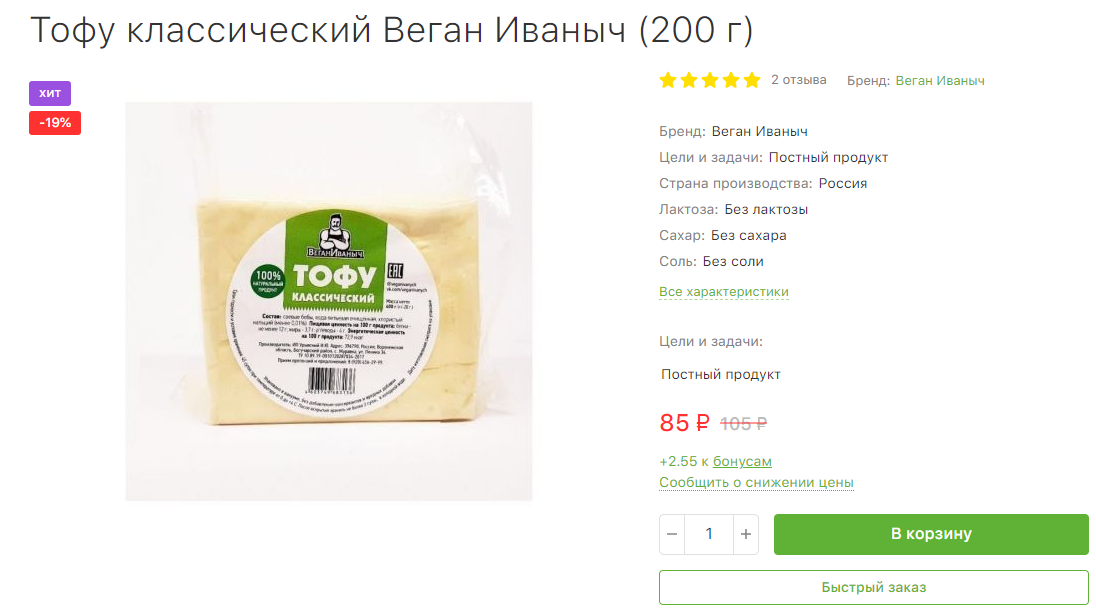Screen dimensions: 1096x615
Task: Open the tofu product photo
Action: coord(329,301)
